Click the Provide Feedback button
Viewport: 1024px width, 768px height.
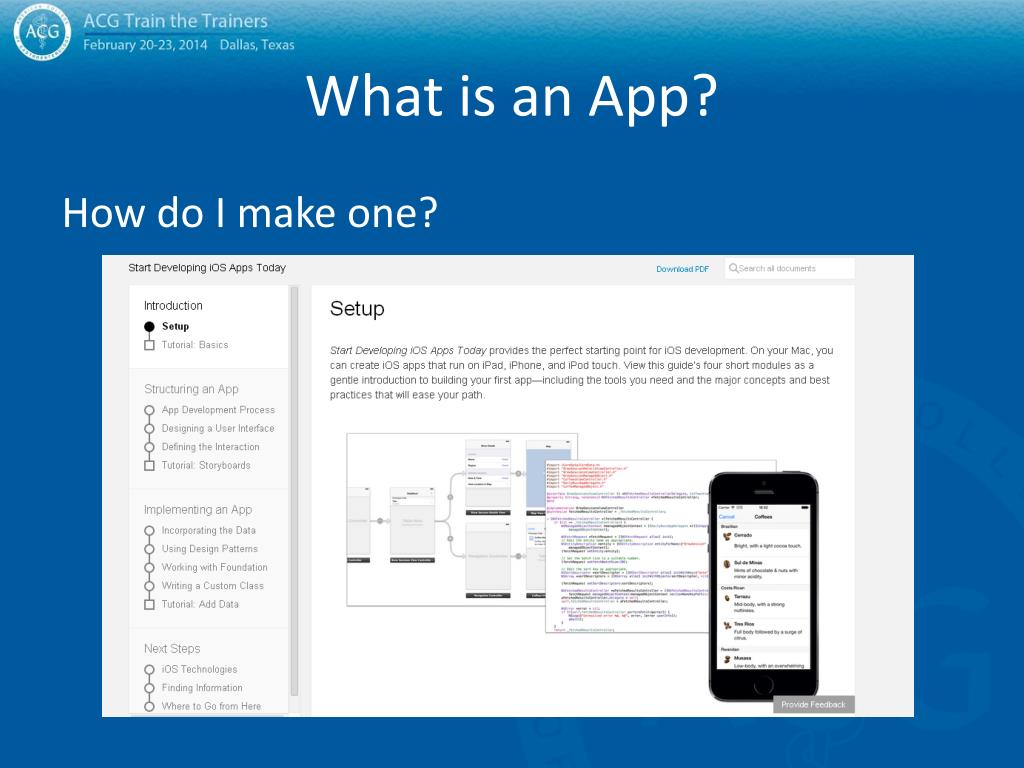coord(814,705)
